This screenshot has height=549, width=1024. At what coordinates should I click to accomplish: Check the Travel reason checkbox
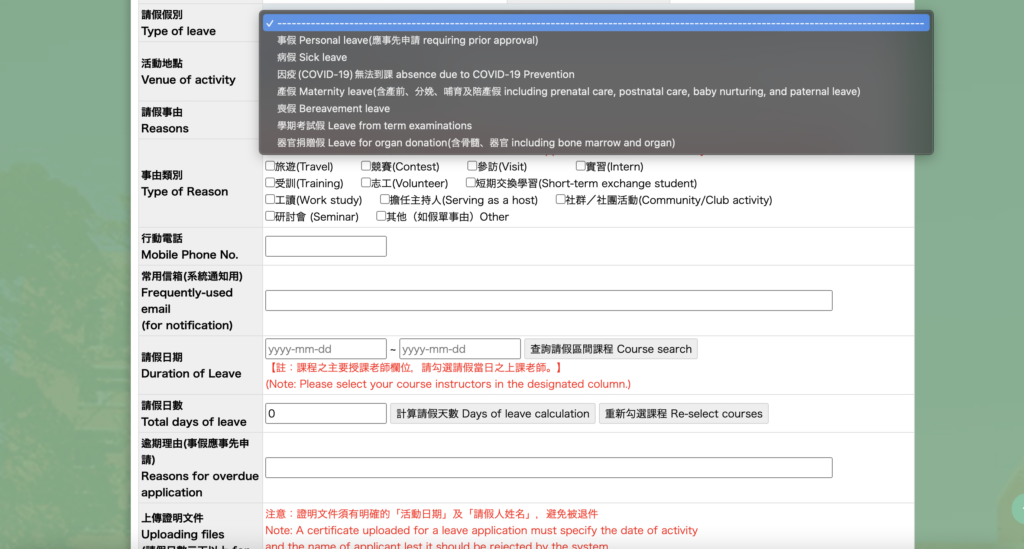pos(270,167)
